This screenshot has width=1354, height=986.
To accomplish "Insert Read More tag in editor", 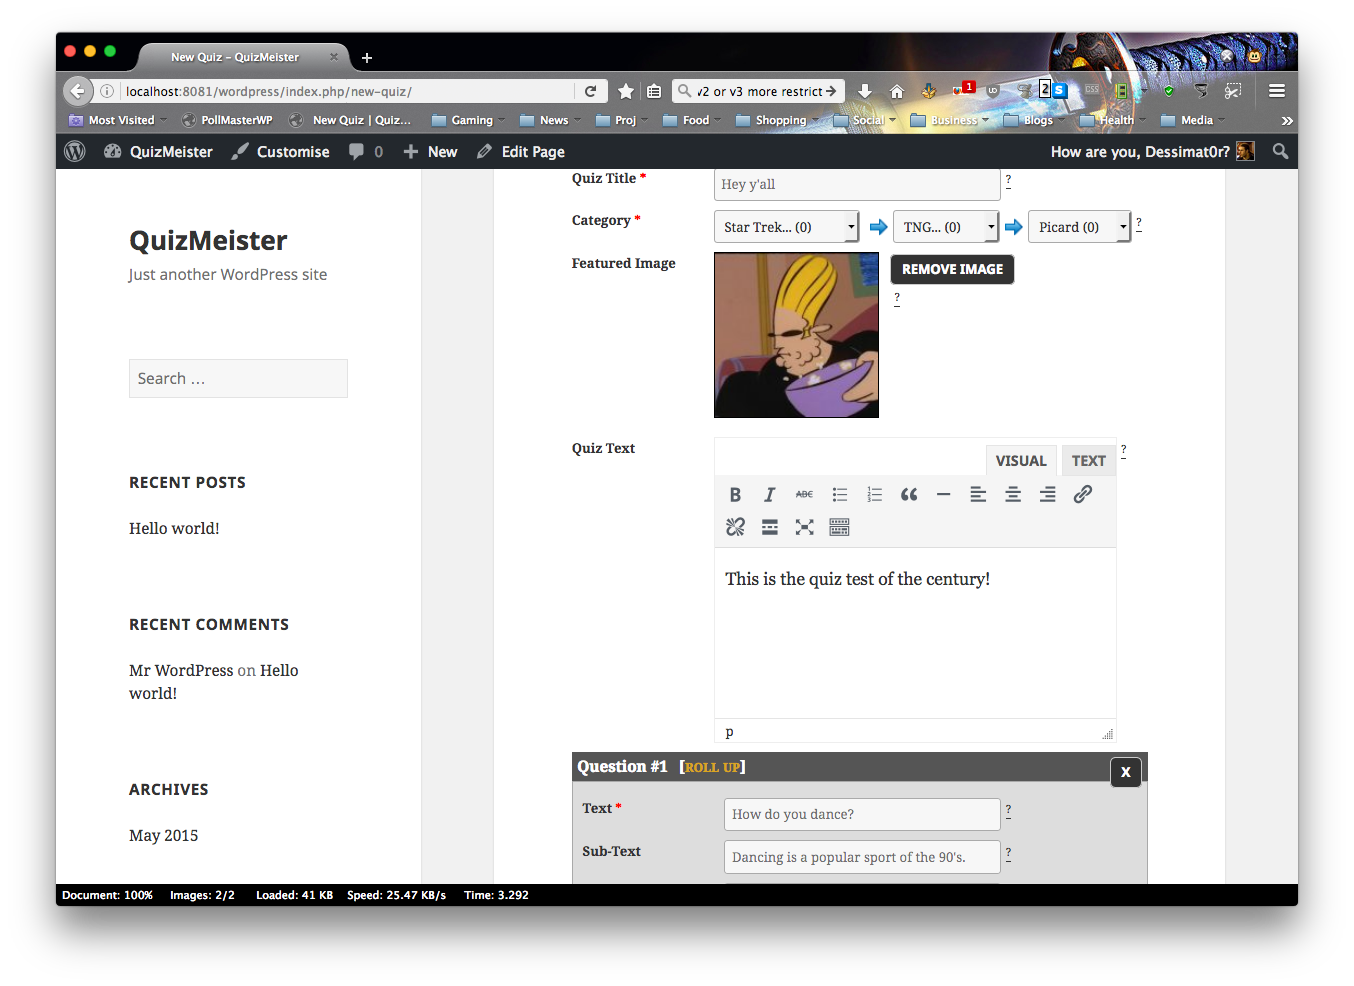I will coord(769,527).
